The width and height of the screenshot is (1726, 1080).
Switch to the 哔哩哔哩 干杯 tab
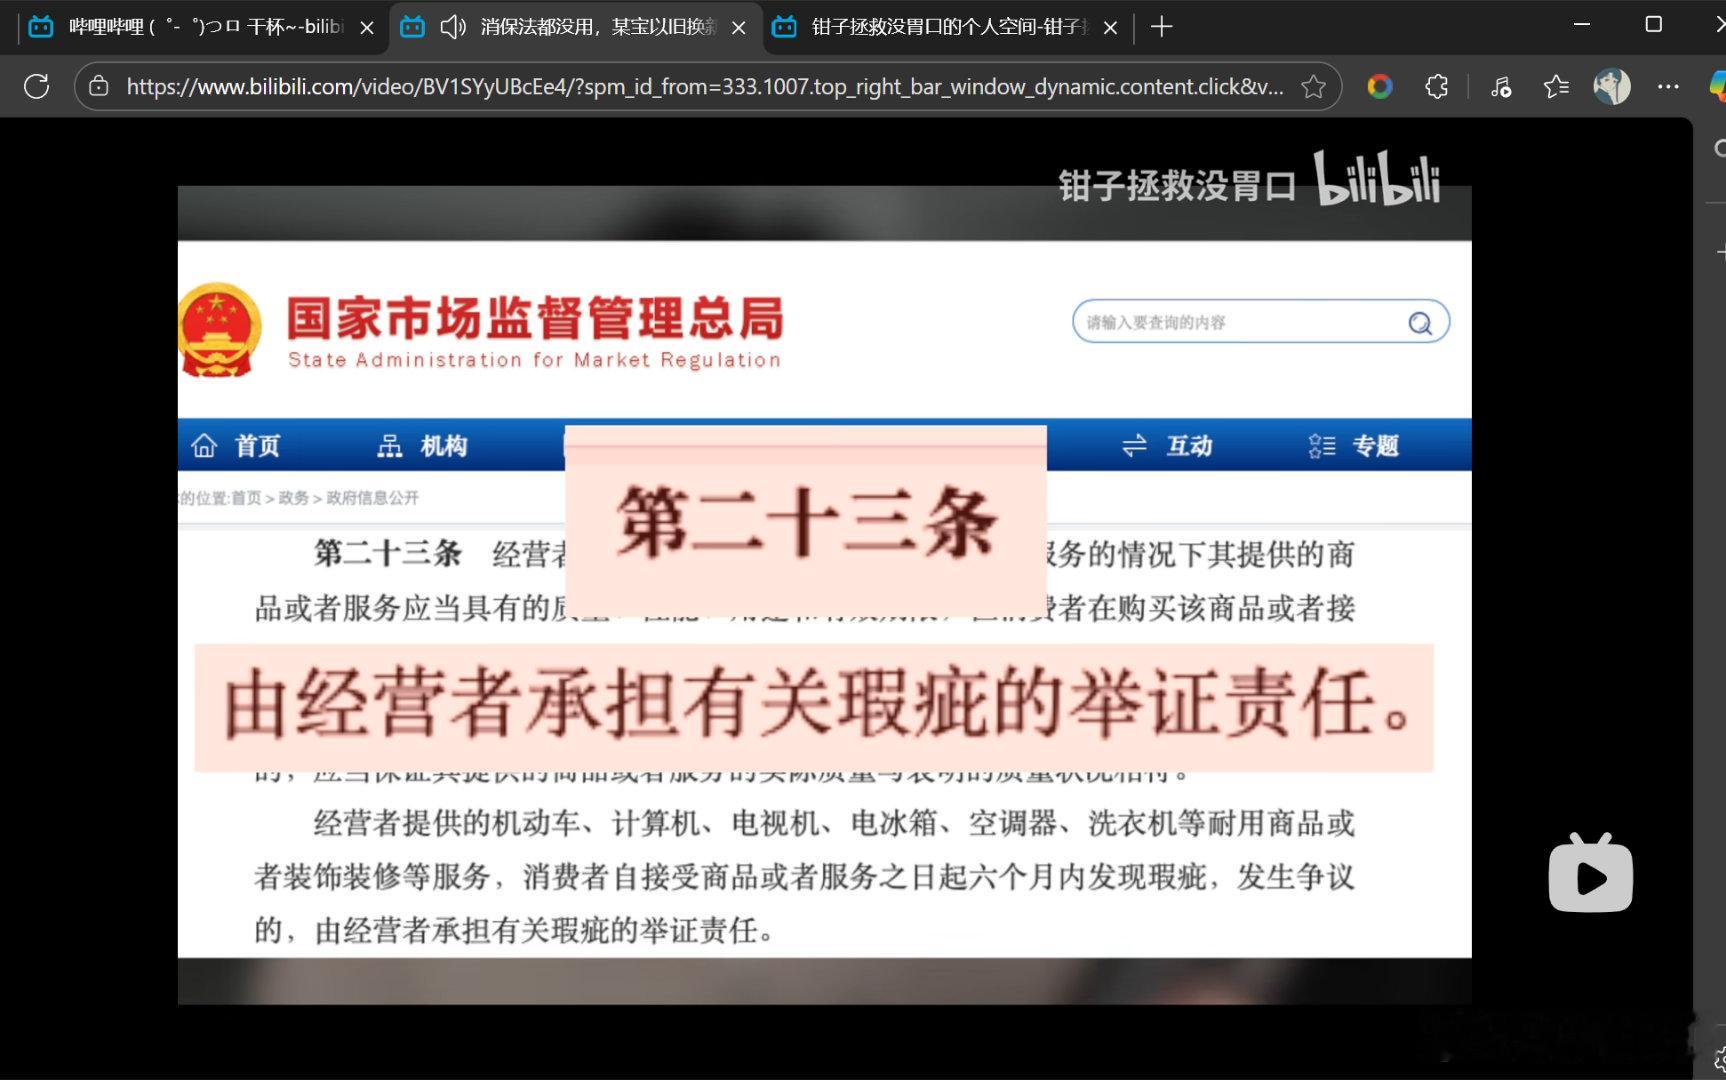[x=203, y=27]
